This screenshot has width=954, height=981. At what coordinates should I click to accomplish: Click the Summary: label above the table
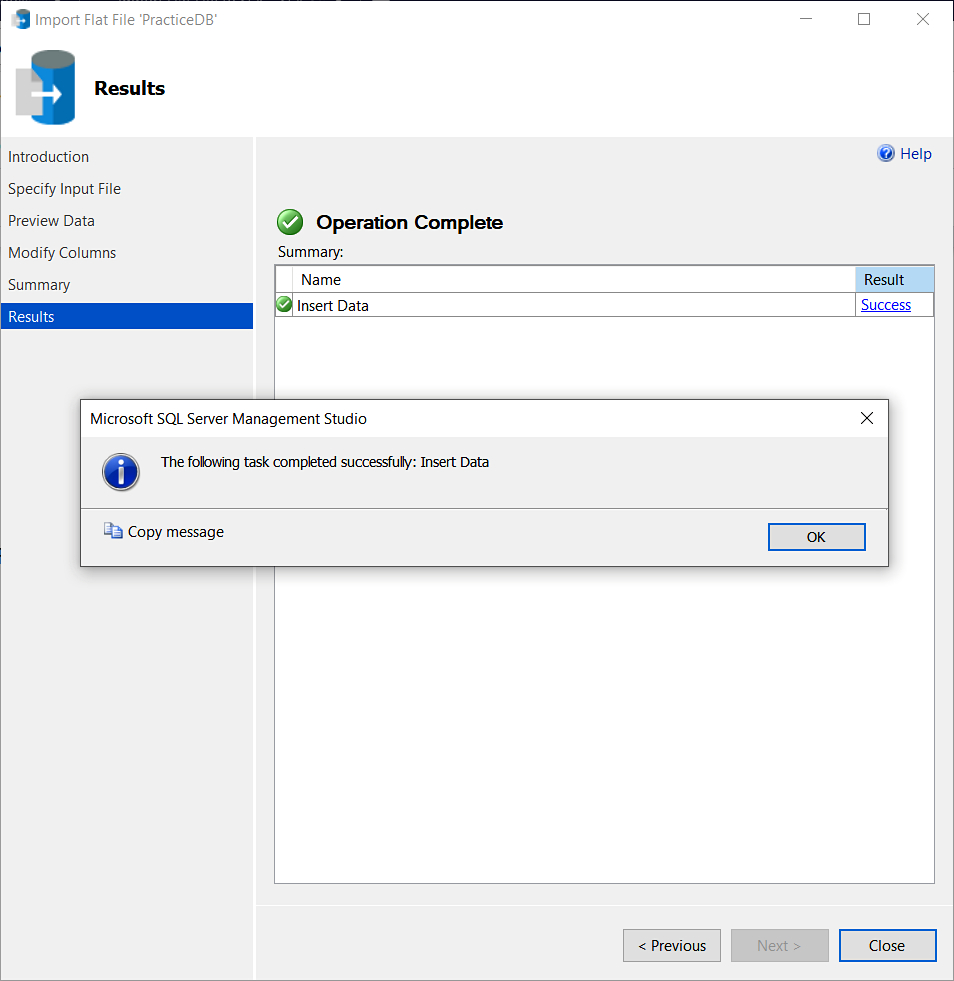(x=310, y=252)
